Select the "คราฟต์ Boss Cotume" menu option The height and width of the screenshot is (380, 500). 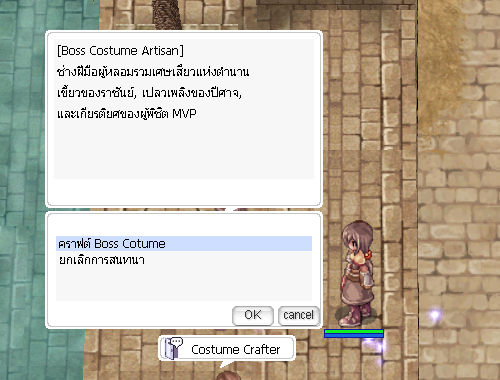184,244
